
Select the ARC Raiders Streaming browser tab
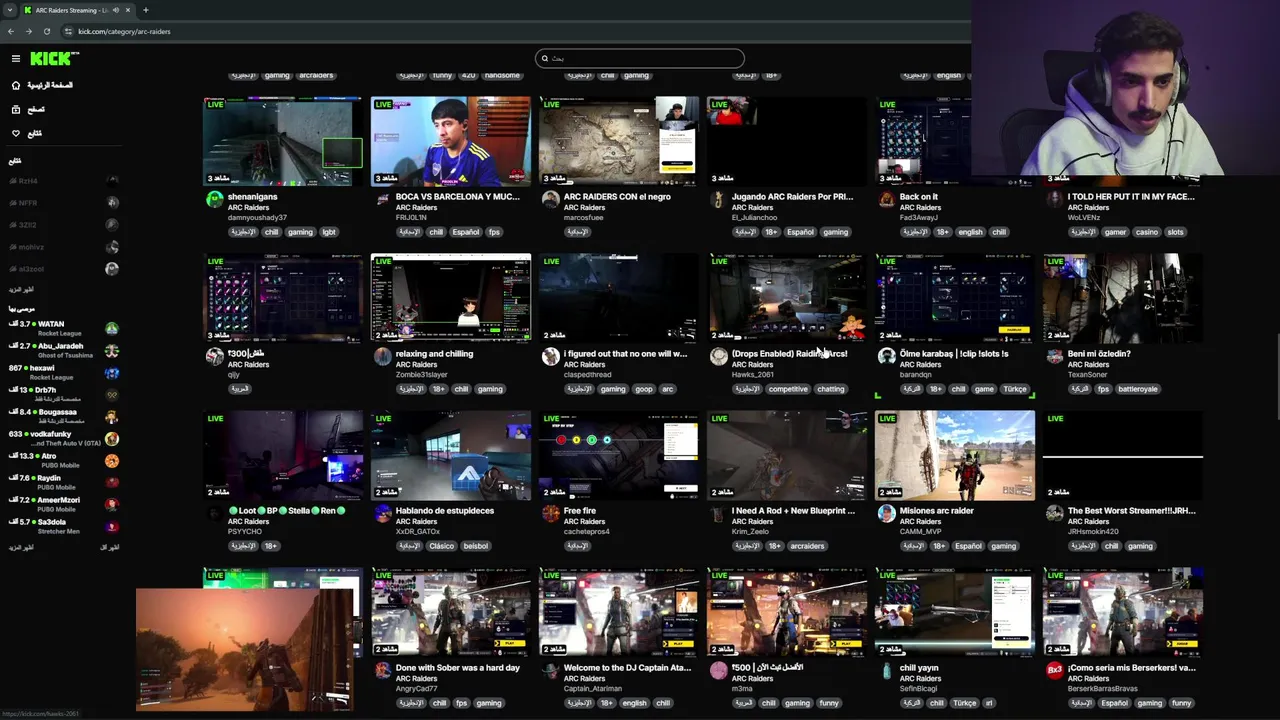tap(78, 10)
